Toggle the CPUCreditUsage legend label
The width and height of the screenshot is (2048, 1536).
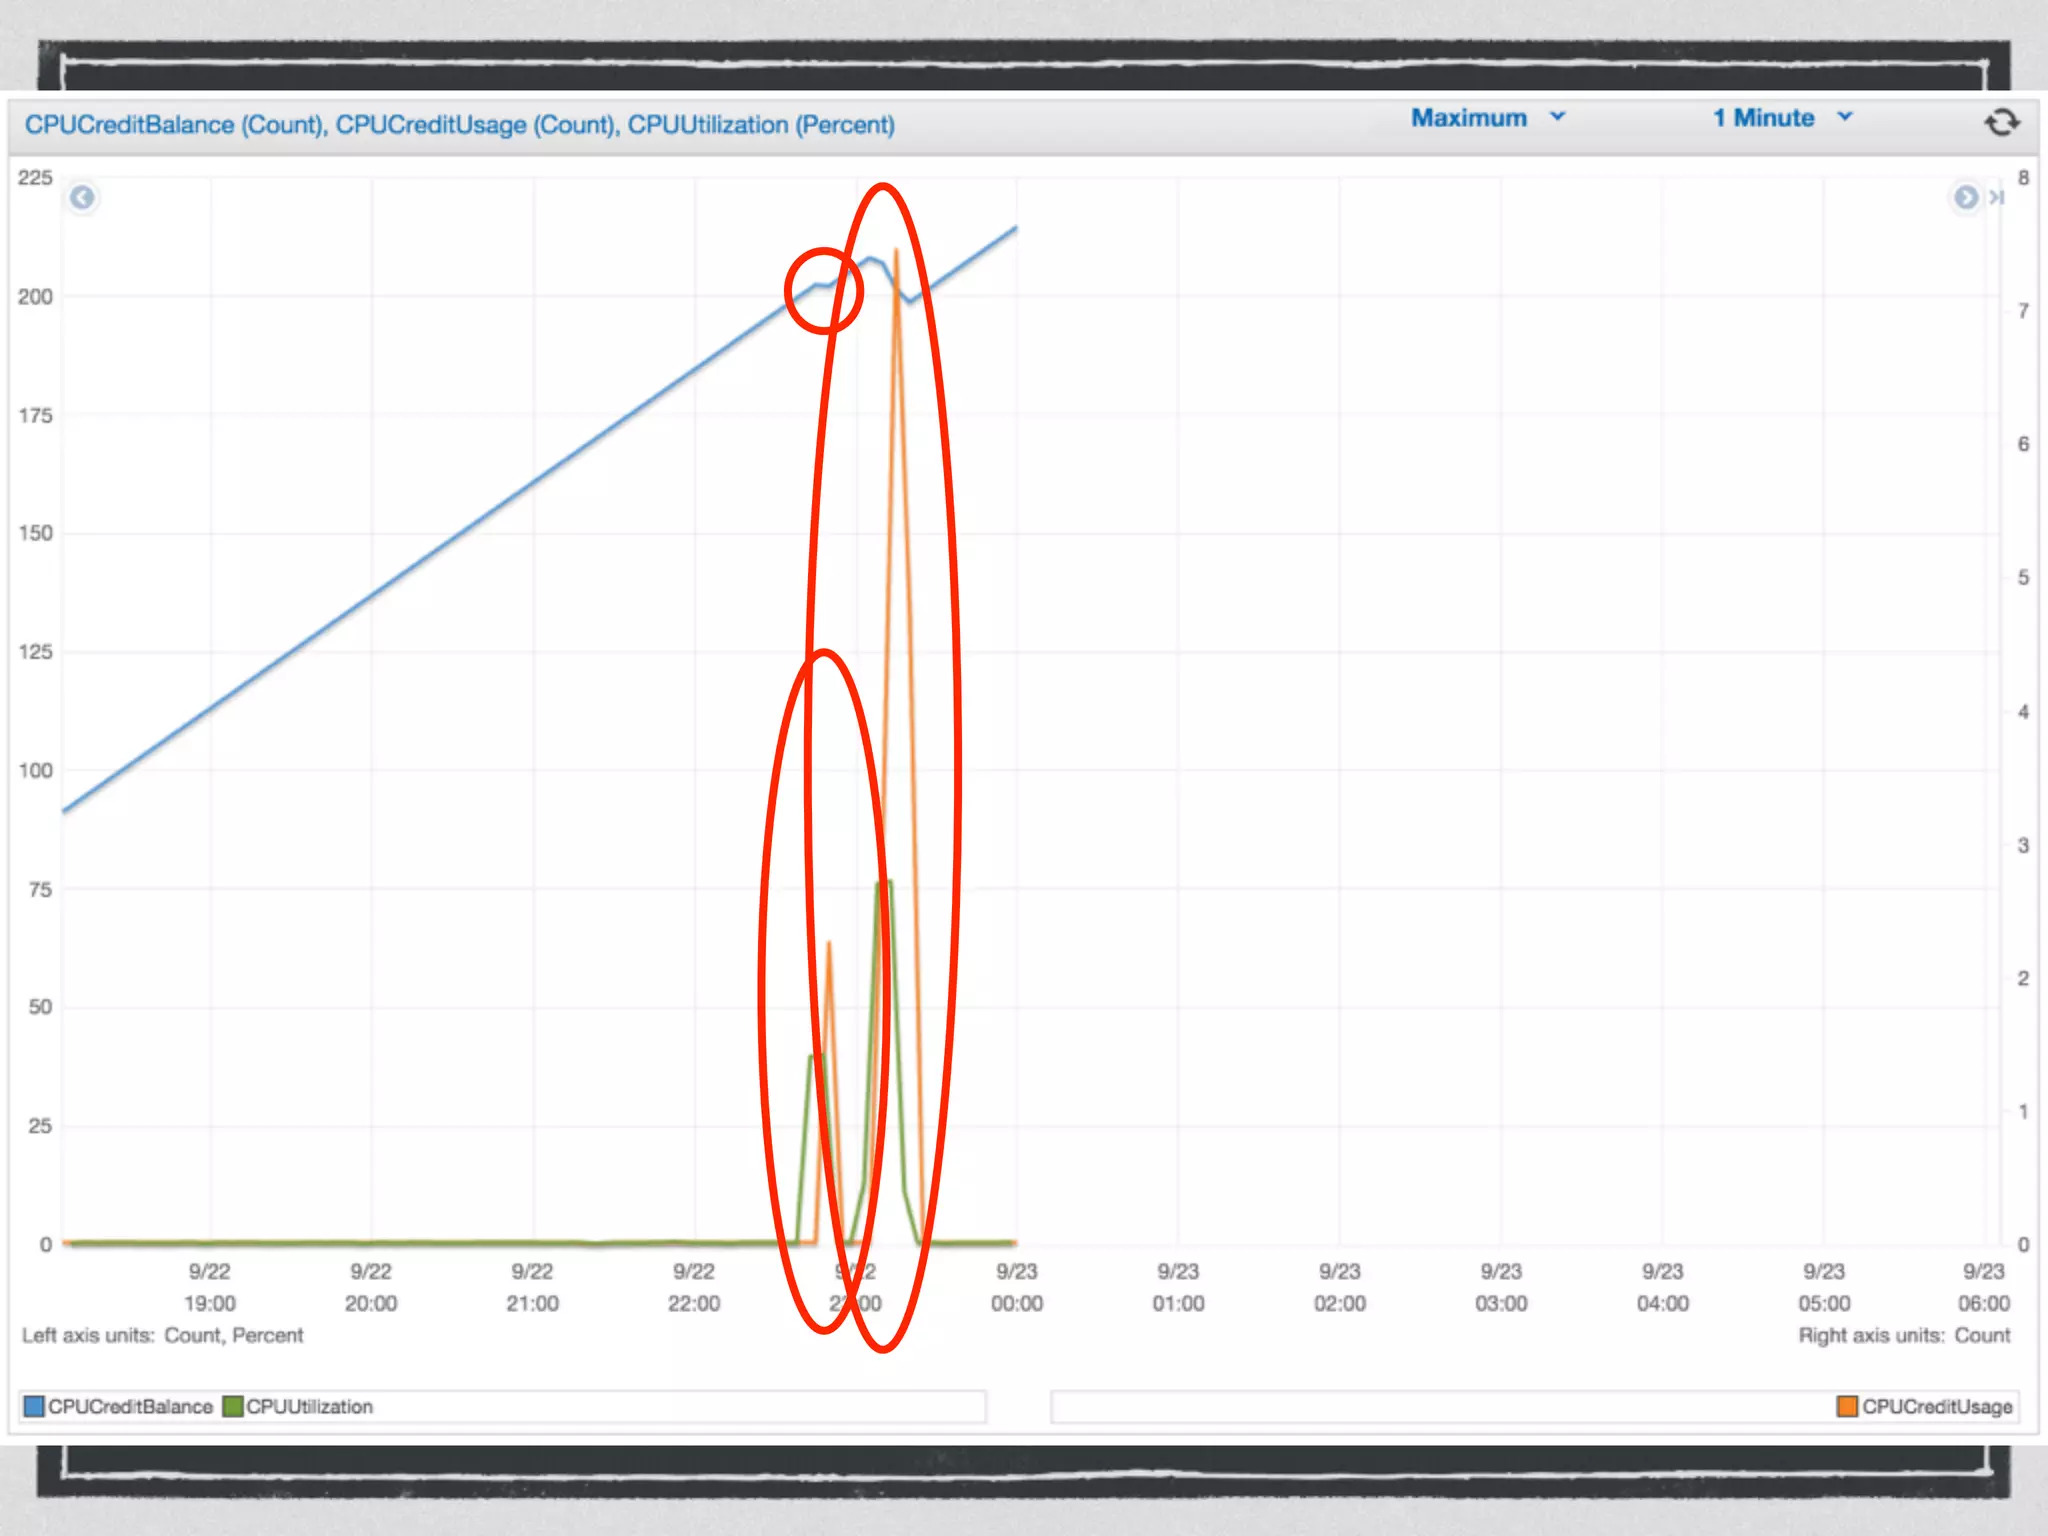(1936, 1406)
